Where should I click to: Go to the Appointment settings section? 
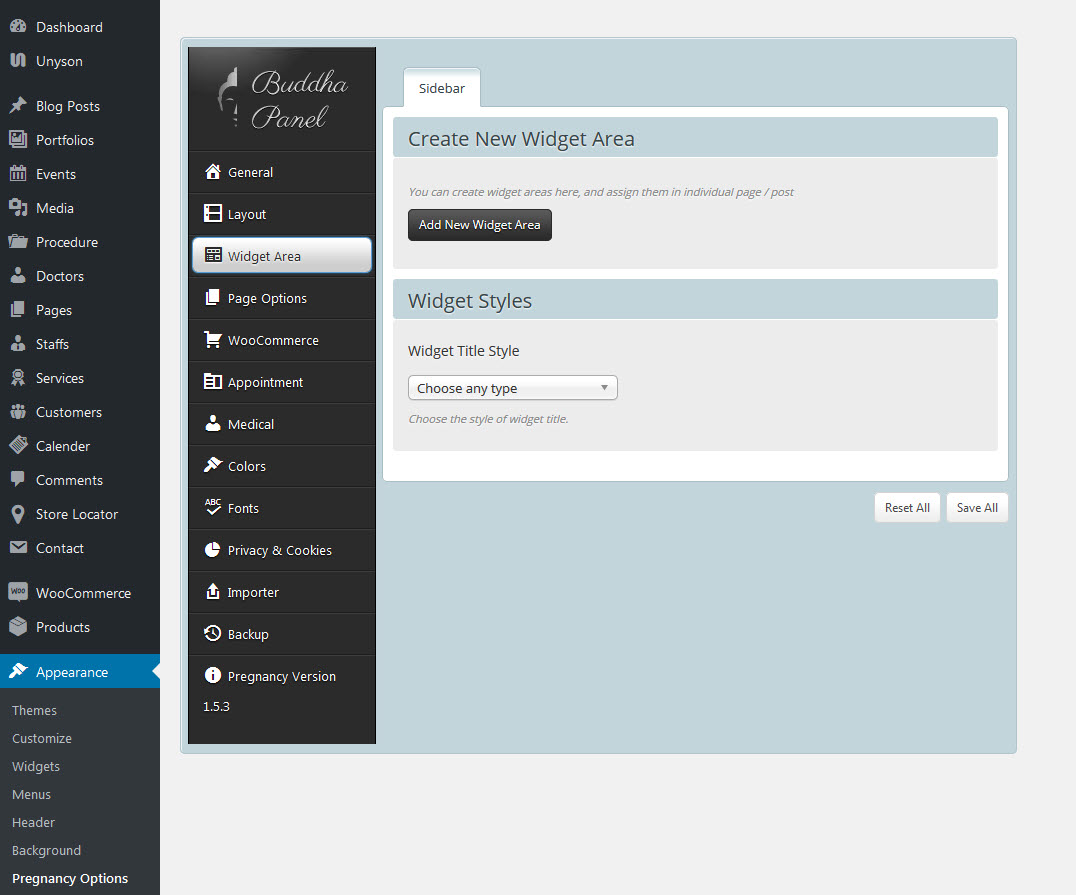(x=265, y=382)
